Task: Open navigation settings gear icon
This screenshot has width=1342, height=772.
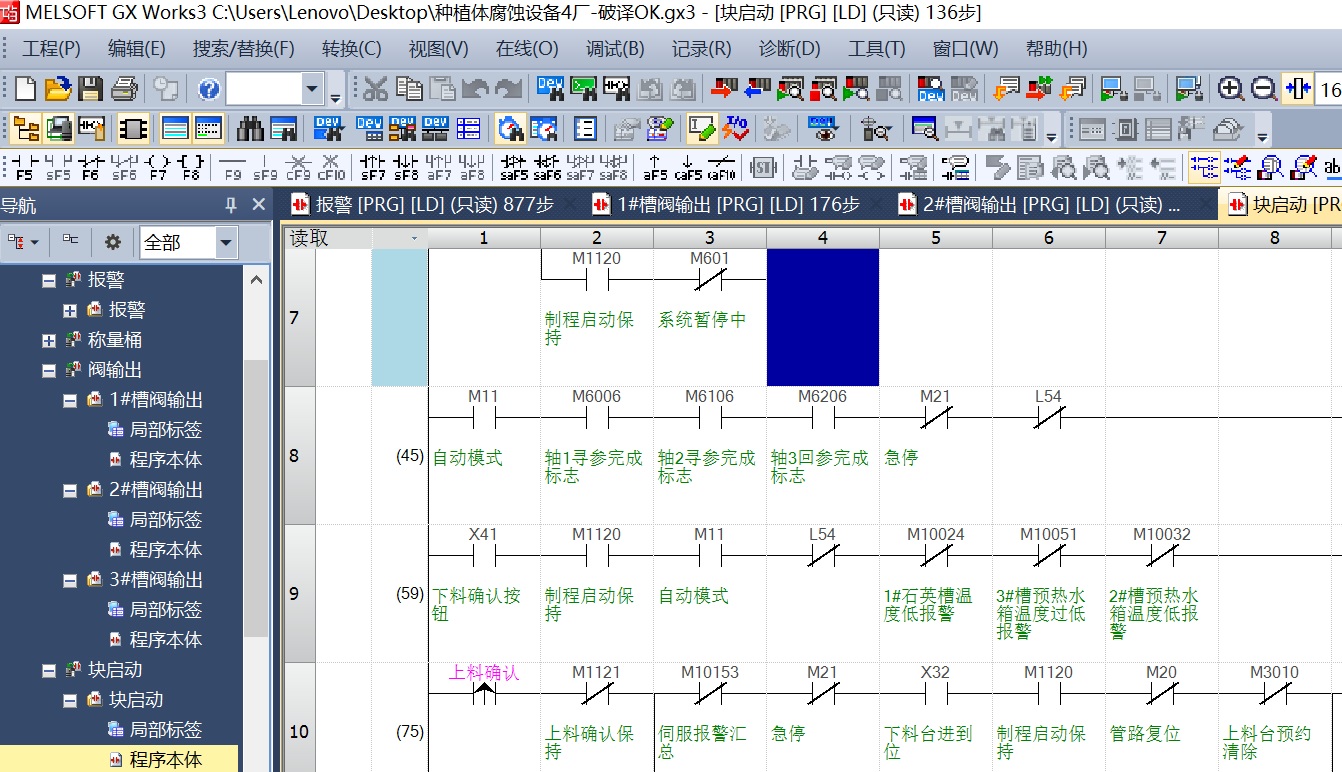Action: [x=113, y=242]
